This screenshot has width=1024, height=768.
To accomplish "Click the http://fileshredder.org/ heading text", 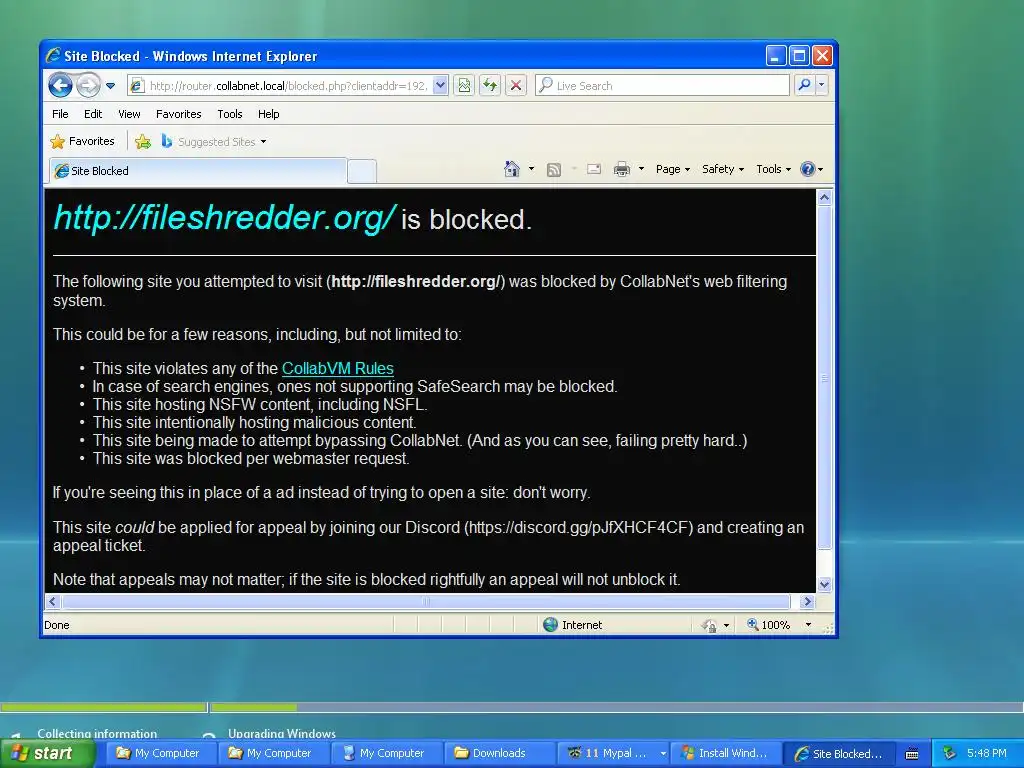I will pyautogui.click(x=224, y=217).
